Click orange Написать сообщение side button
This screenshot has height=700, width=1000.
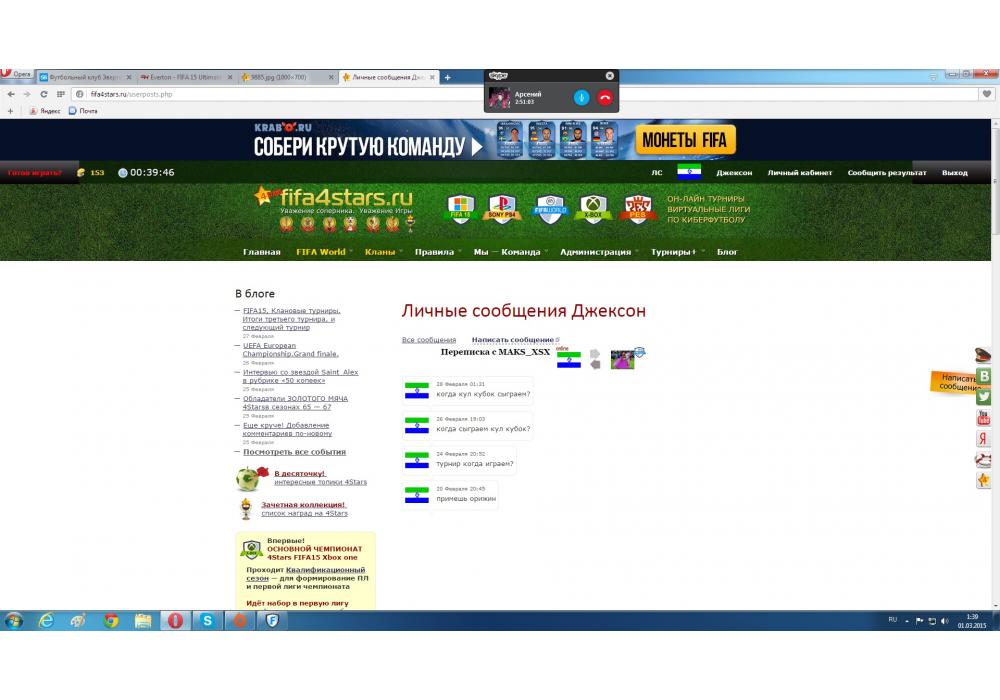tap(953, 382)
